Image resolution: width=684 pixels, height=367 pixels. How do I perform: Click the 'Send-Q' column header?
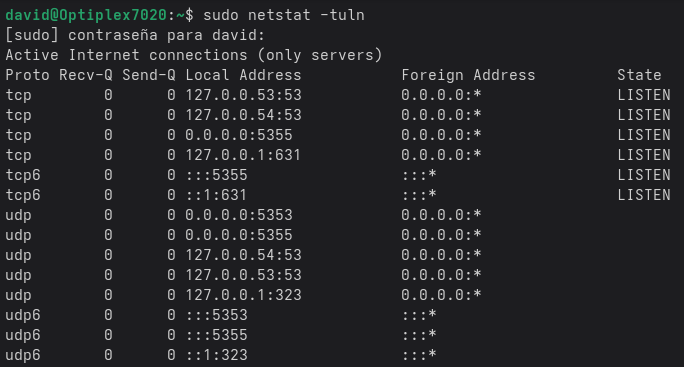[149, 75]
